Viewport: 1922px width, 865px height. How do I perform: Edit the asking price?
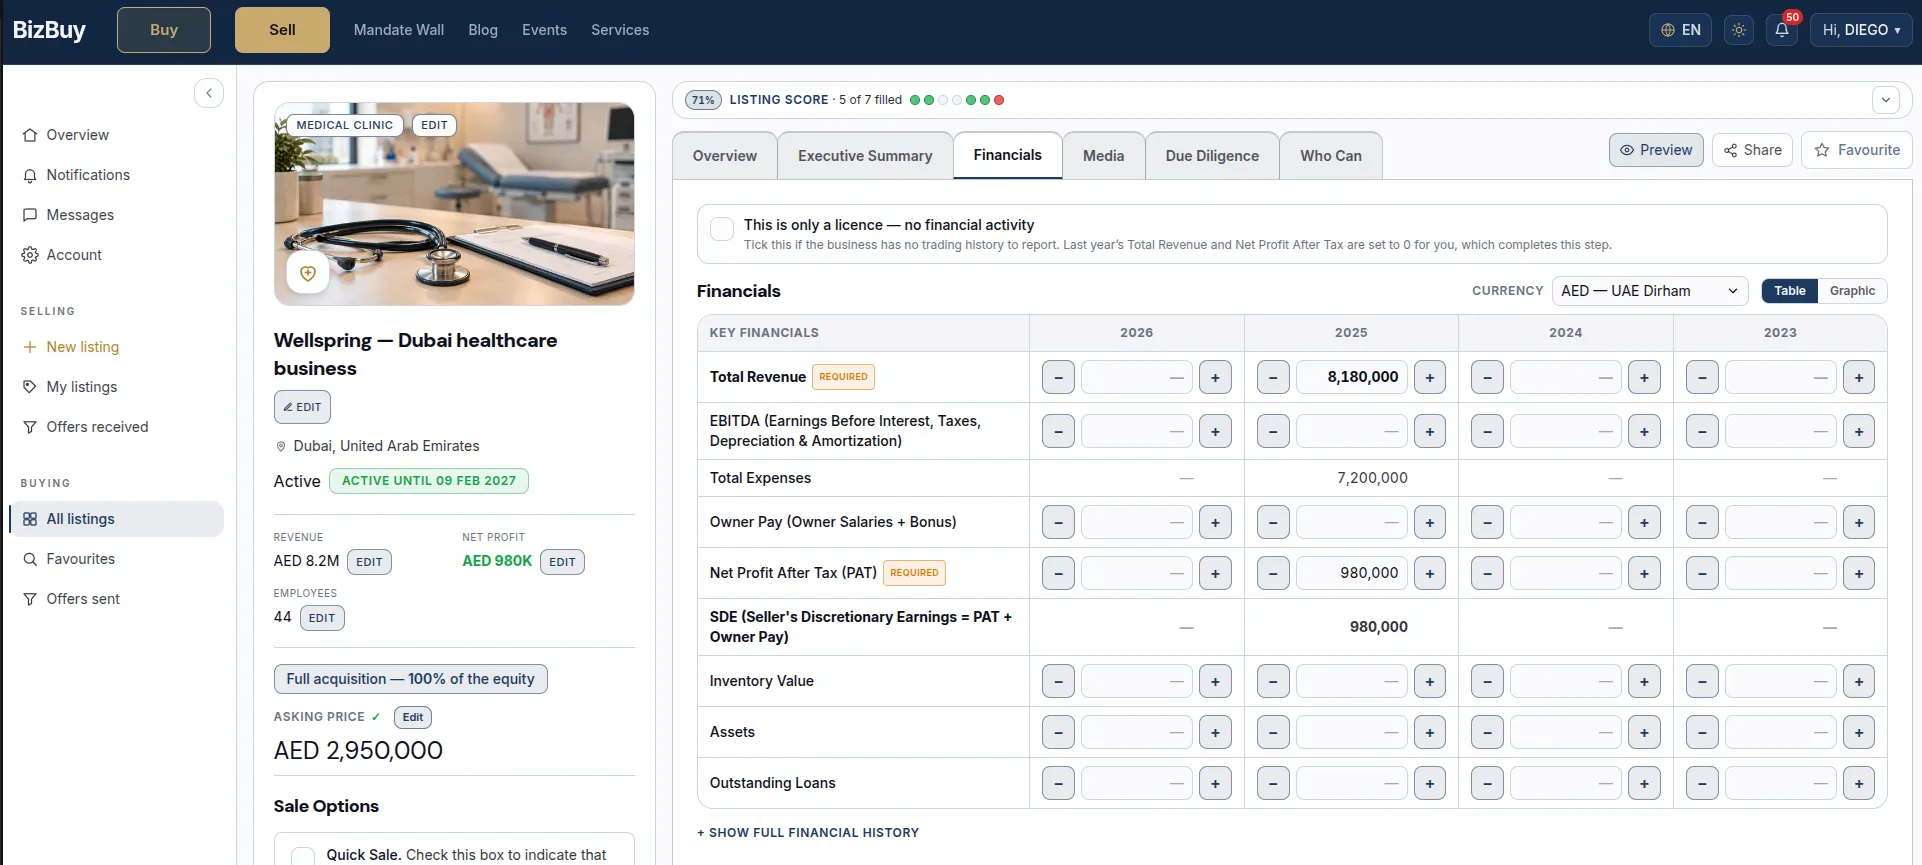pyautogui.click(x=413, y=717)
